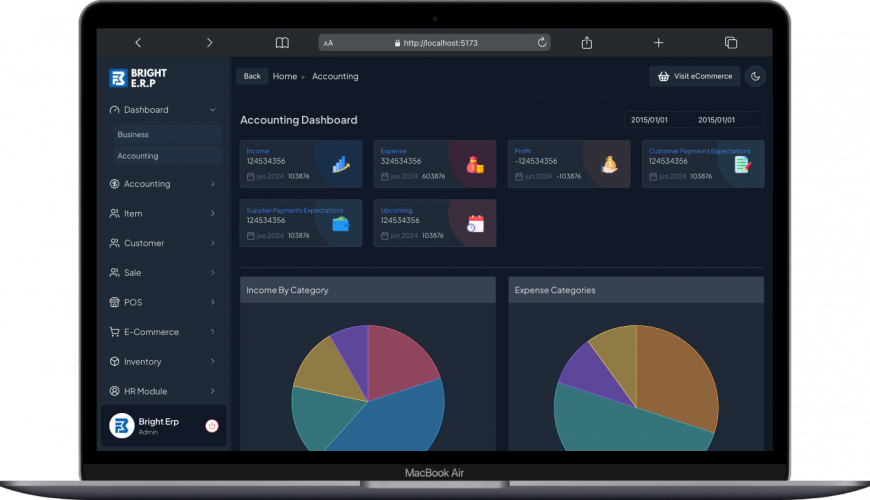The width and height of the screenshot is (870, 500).
Task: Open the Home breadcrumb link
Action: point(285,76)
